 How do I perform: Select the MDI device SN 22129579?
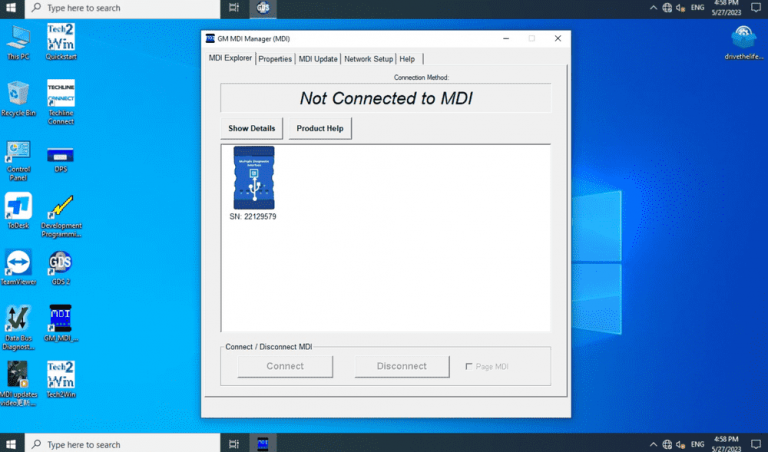click(253, 179)
